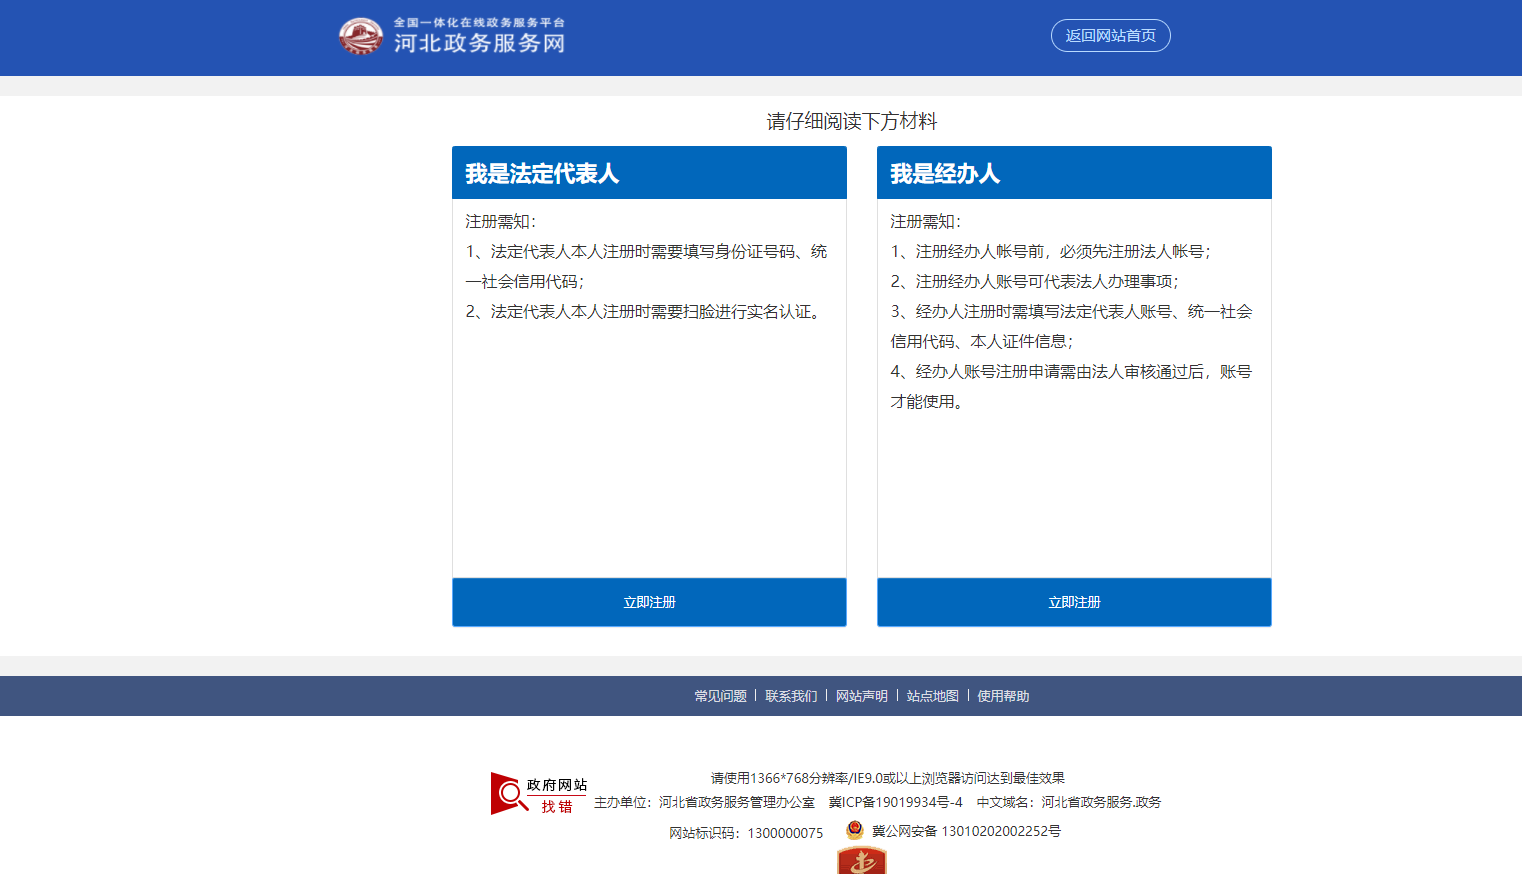Open the 站点地图 footer link

pyautogui.click(x=932, y=696)
